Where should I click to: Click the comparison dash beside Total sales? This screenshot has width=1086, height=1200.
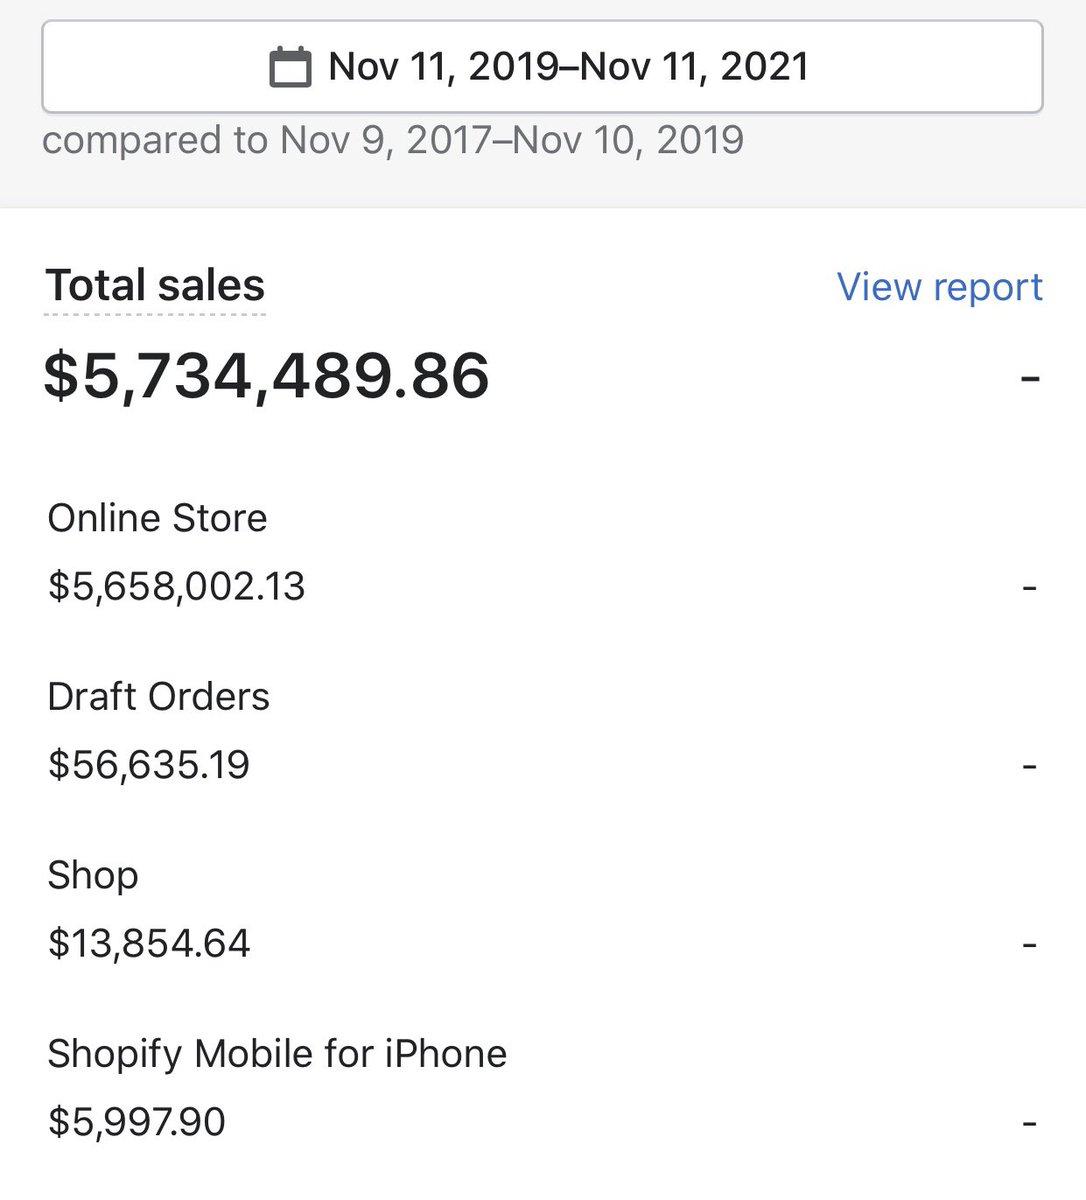point(1030,378)
